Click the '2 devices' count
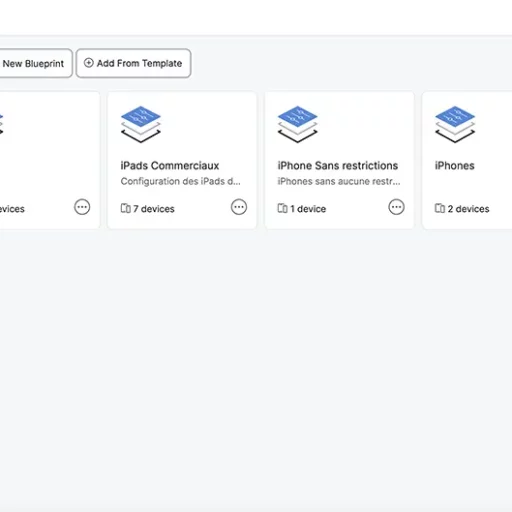Image resolution: width=512 pixels, height=512 pixels. (468, 209)
